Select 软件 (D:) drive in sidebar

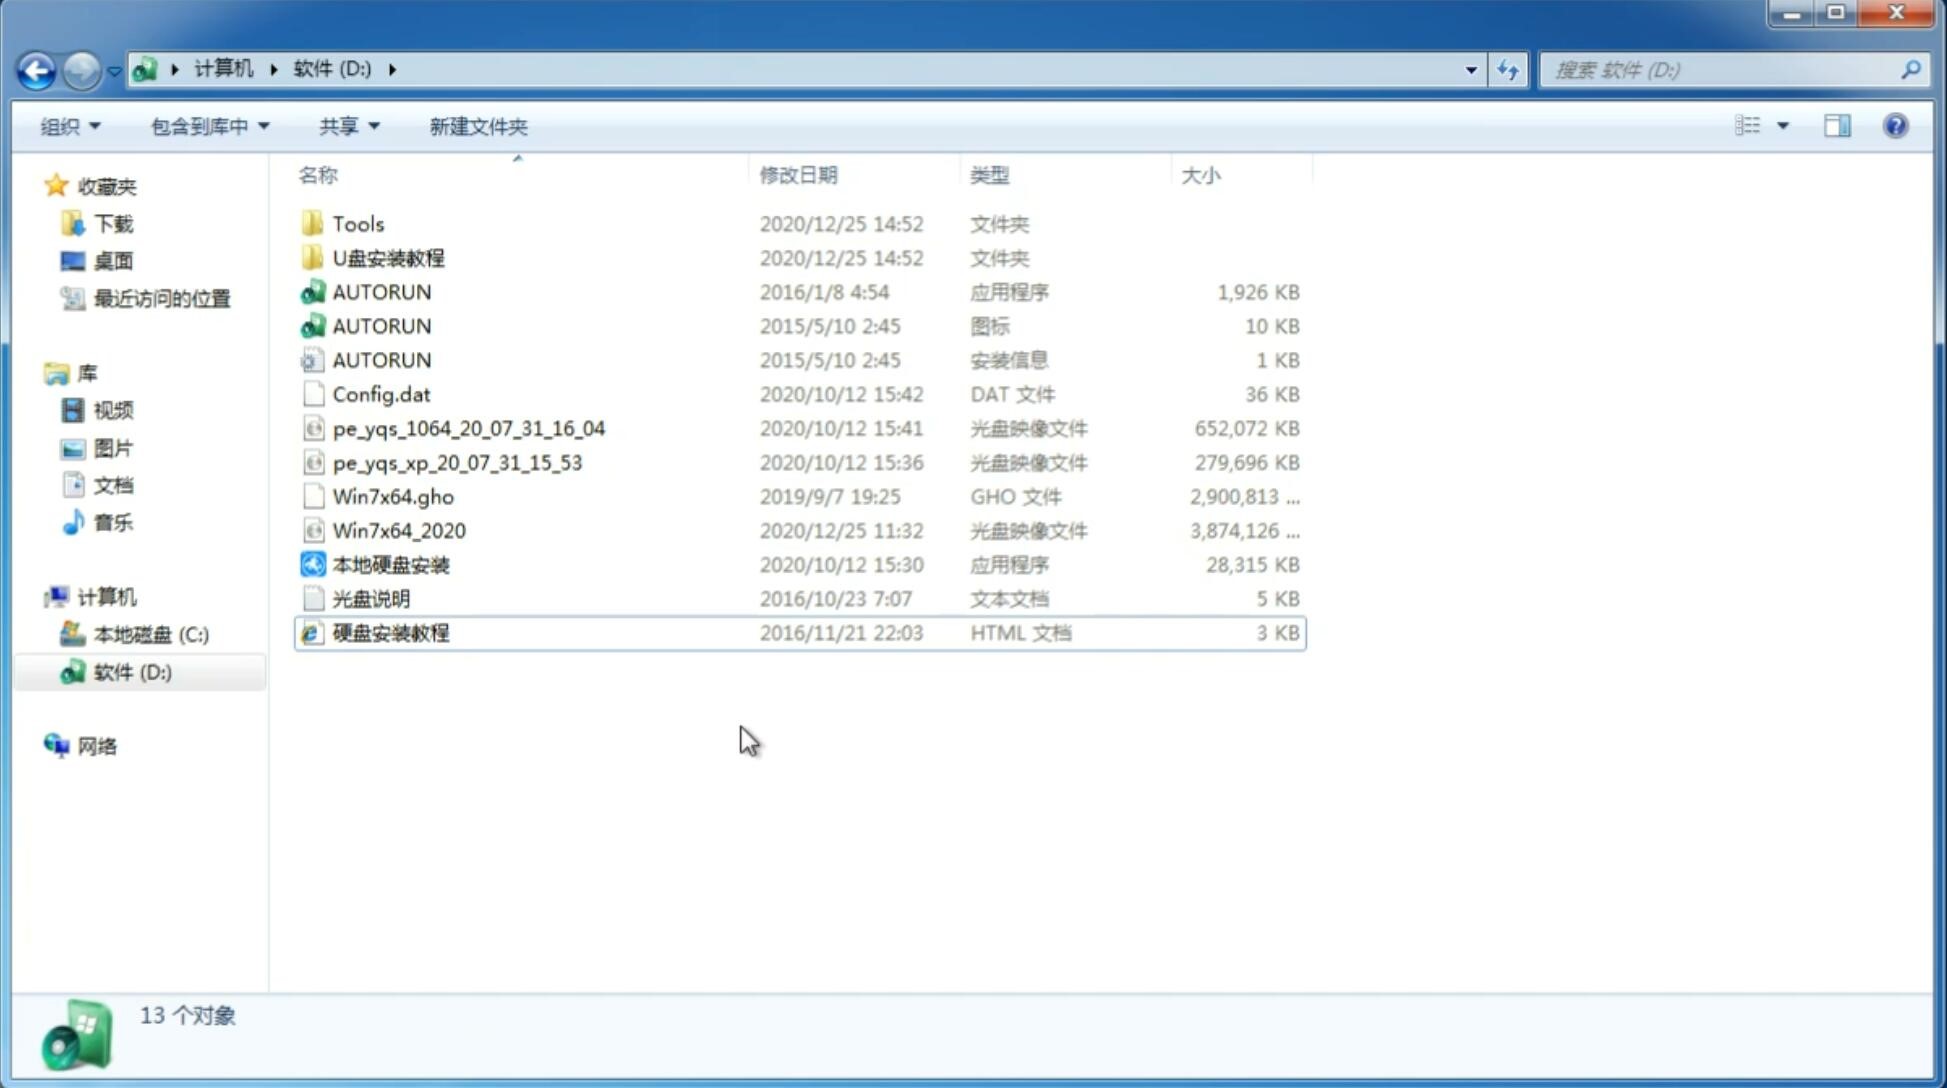(131, 671)
